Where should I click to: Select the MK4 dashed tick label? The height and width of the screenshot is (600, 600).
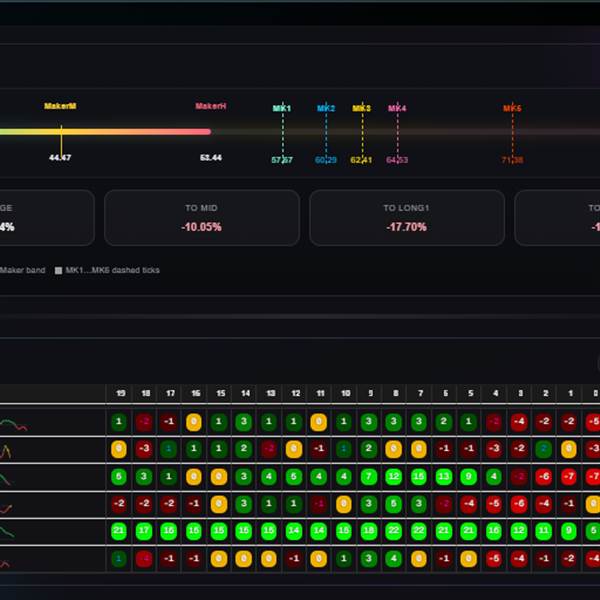click(397, 108)
